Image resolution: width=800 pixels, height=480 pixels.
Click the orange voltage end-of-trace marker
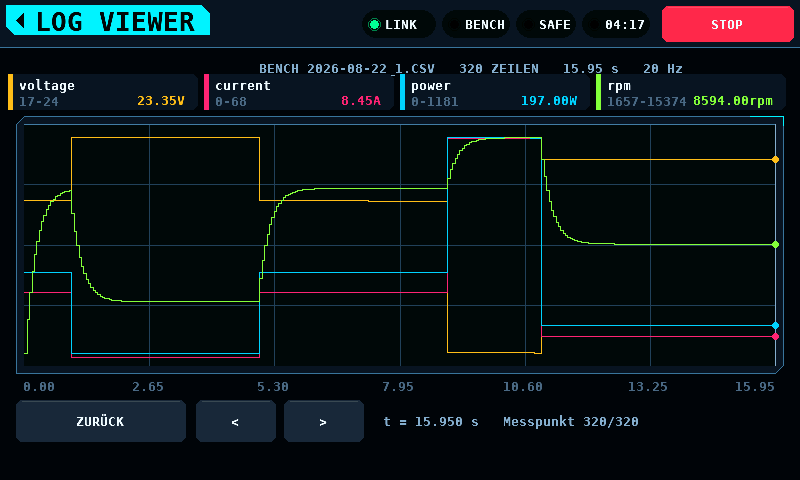tap(776, 160)
